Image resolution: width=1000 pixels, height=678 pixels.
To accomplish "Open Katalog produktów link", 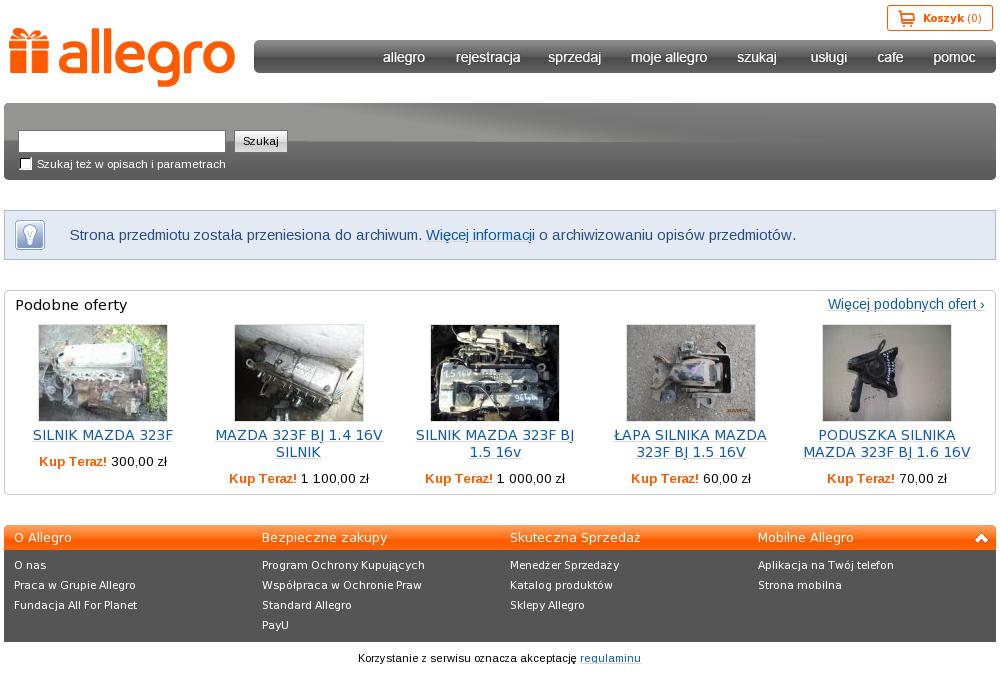I will click(561, 585).
